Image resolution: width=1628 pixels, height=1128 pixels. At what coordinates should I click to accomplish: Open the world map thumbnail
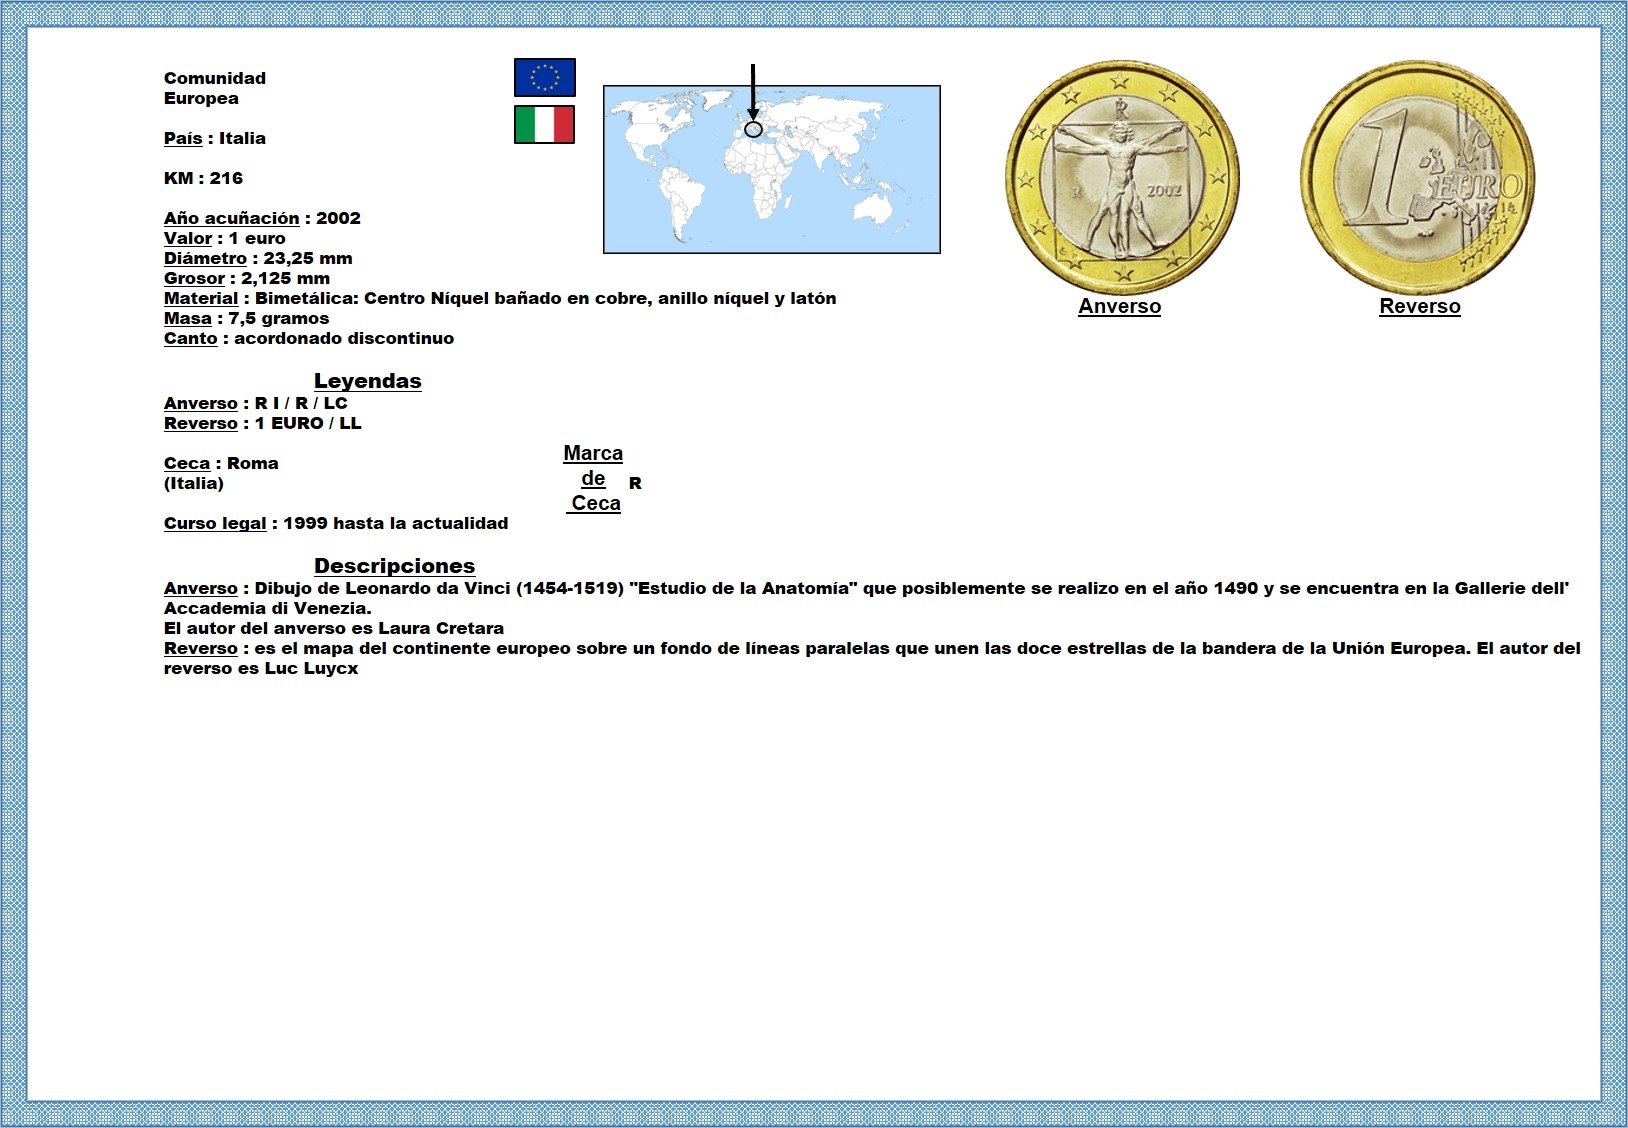[x=772, y=169]
